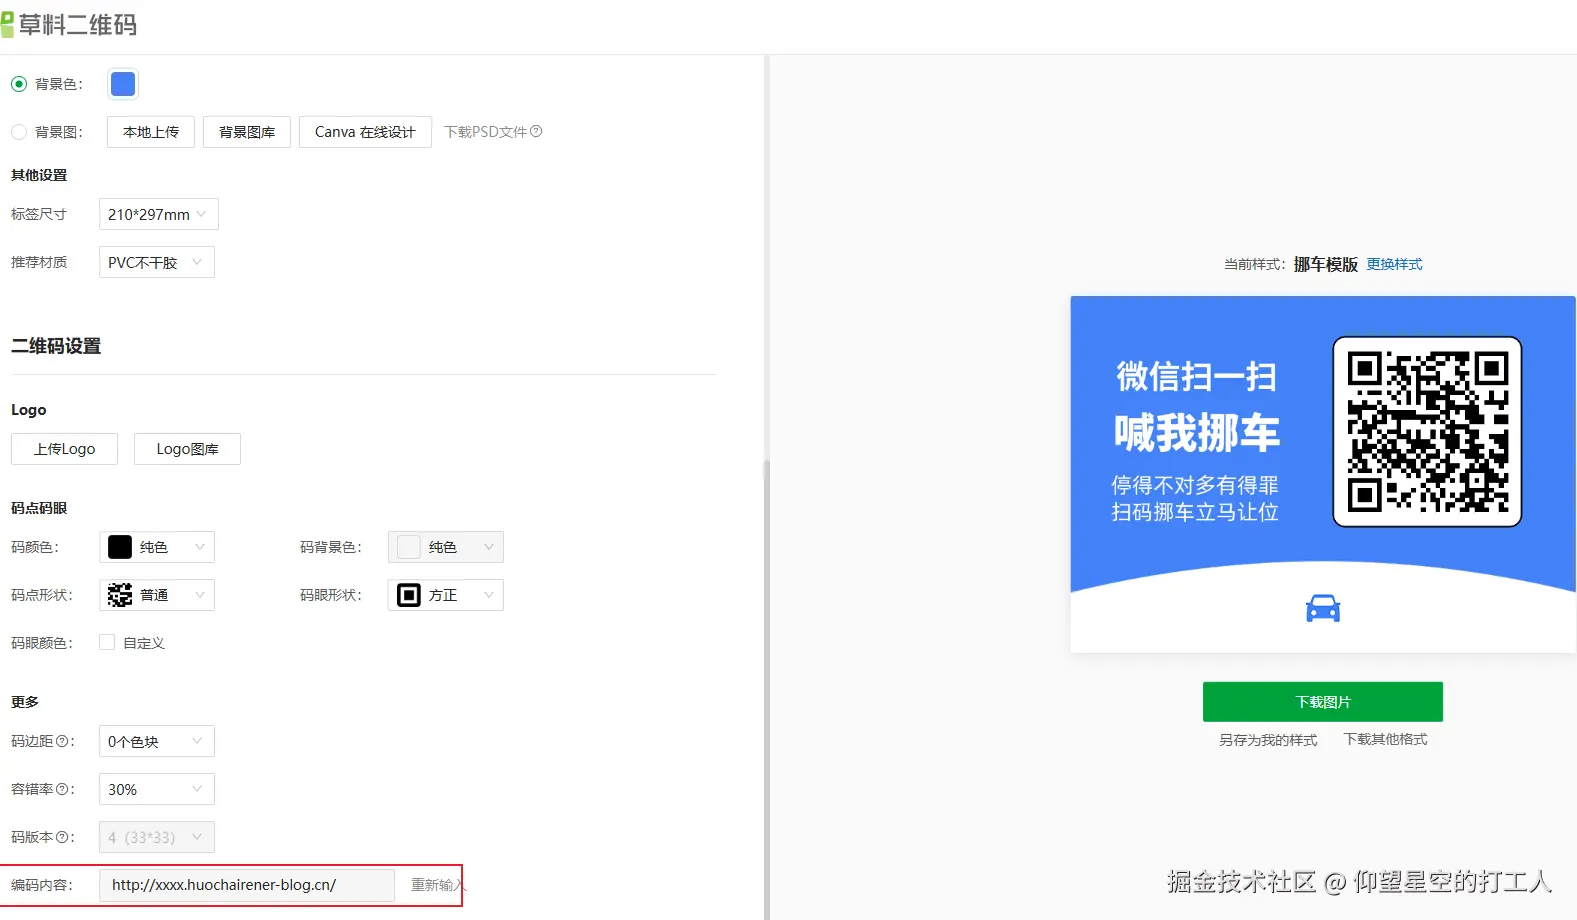Click Logo图库 button
The image size is (1577, 920).
coord(187,449)
